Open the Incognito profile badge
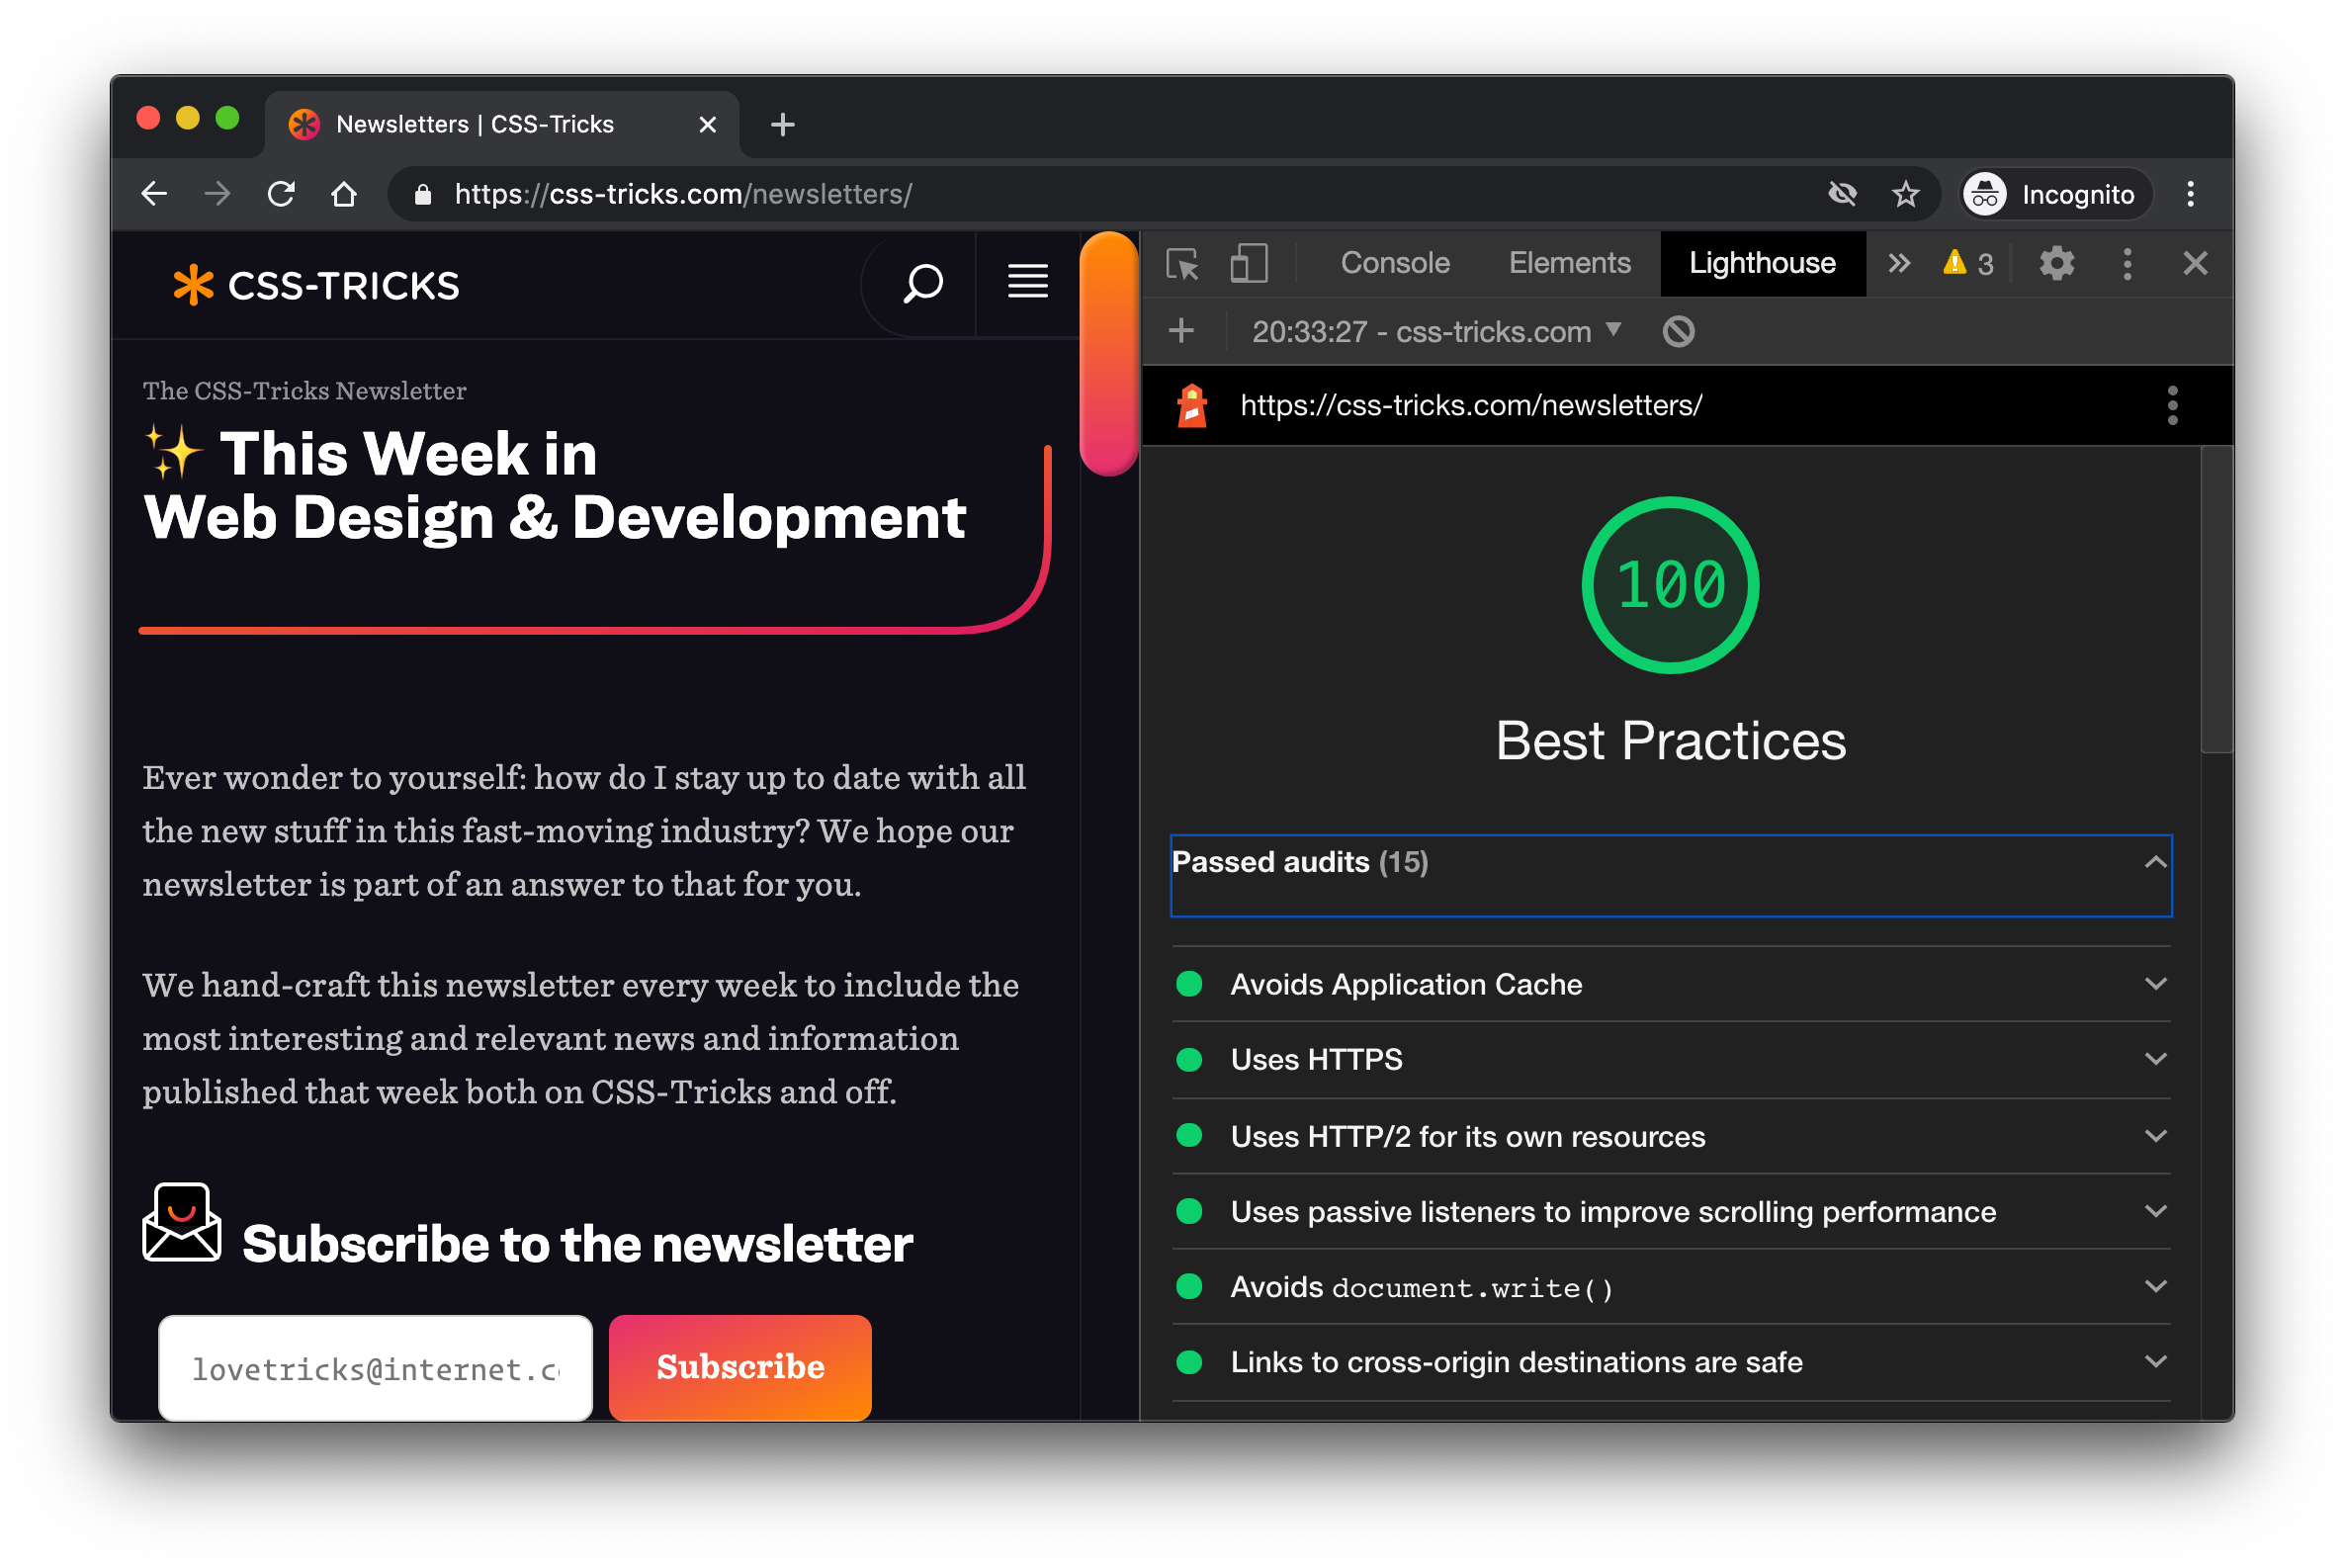This screenshot has width=2345, height=1568. [2054, 194]
